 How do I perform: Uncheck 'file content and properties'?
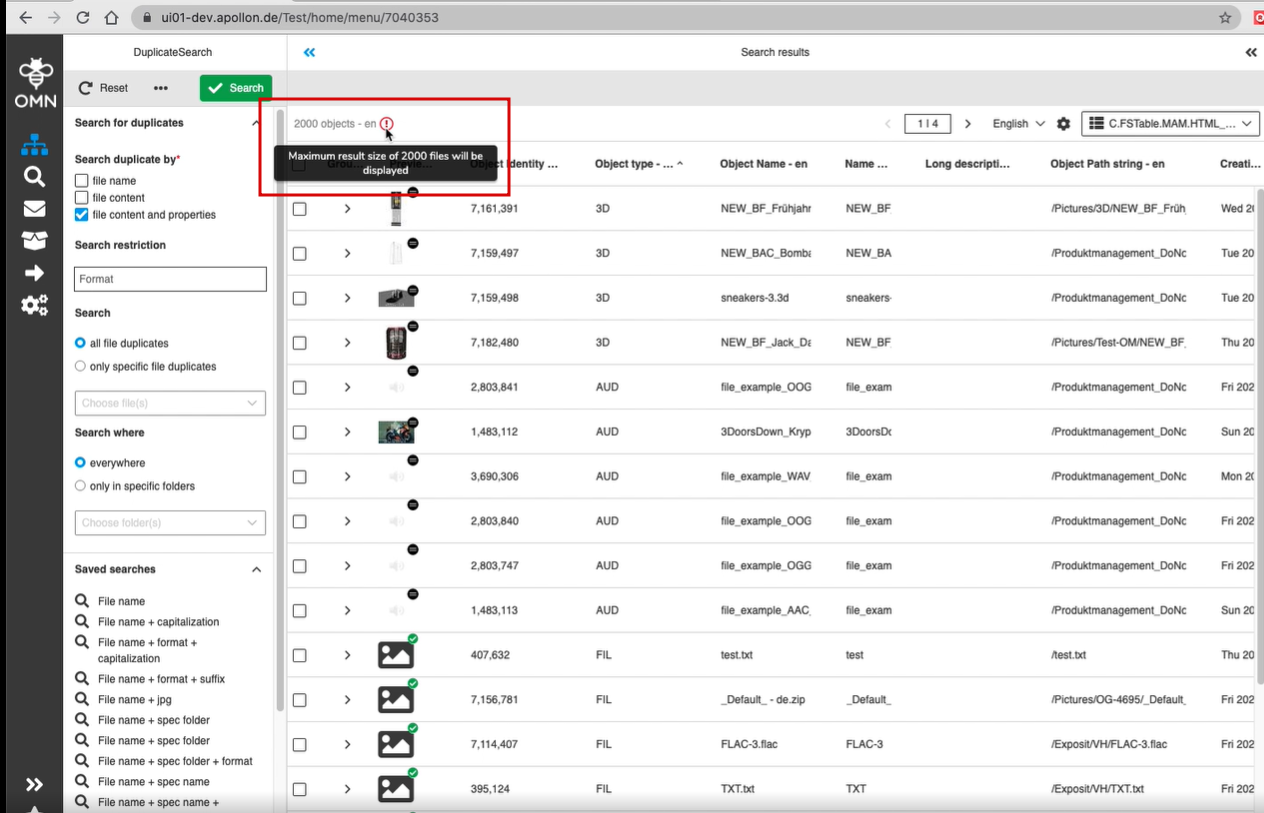[81, 214]
